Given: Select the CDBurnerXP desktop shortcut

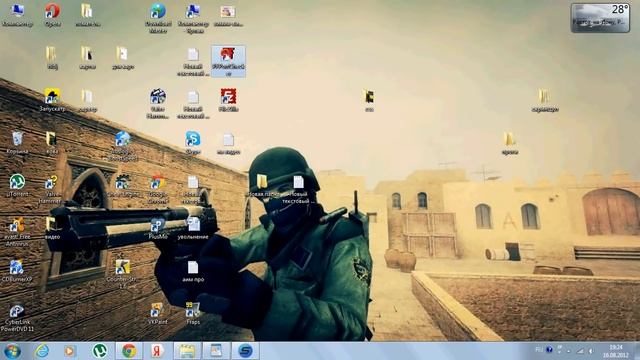Looking at the screenshot, I should pos(17,271).
